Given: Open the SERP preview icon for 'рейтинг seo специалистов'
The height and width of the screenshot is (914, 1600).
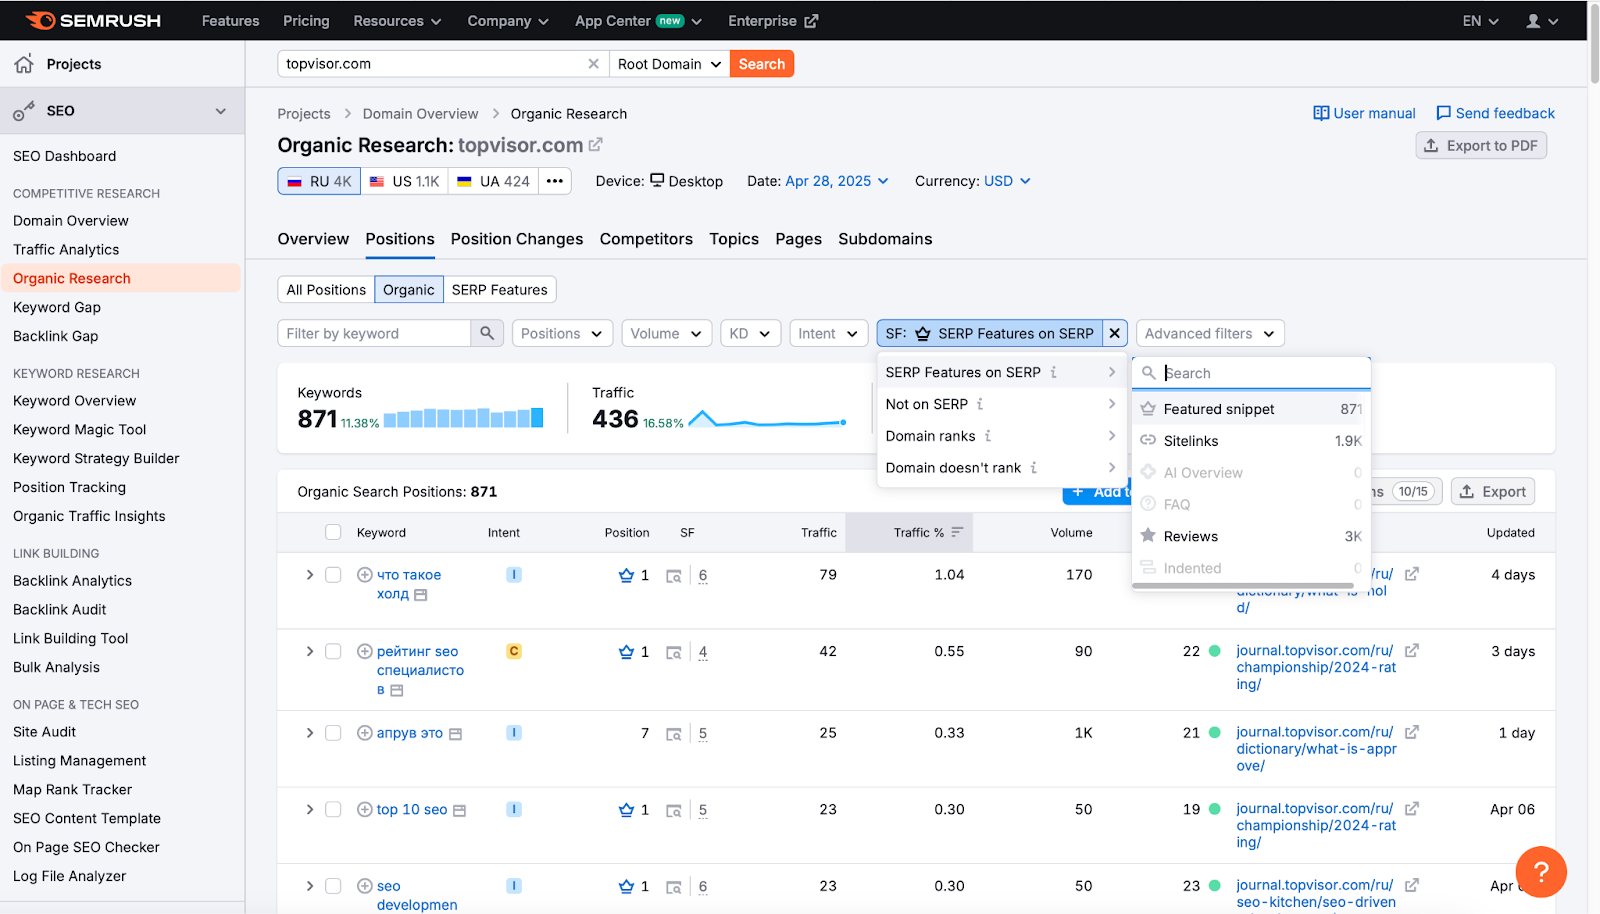Looking at the screenshot, I should [x=673, y=651].
